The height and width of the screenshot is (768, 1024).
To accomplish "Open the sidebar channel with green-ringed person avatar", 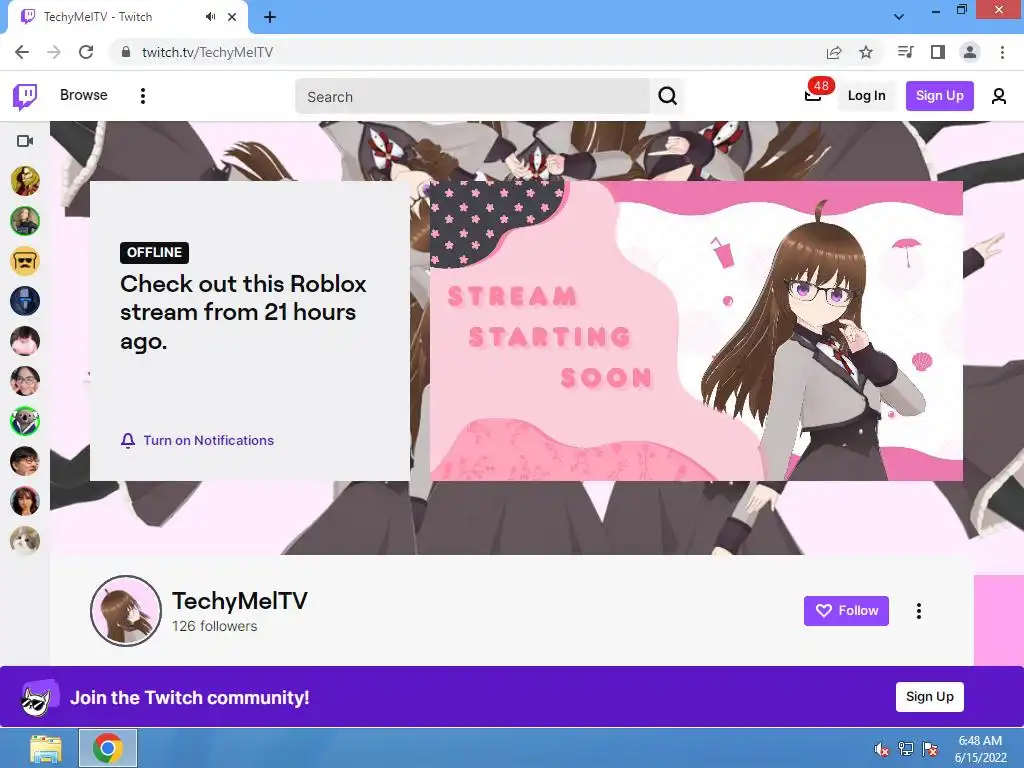I will point(25,221).
